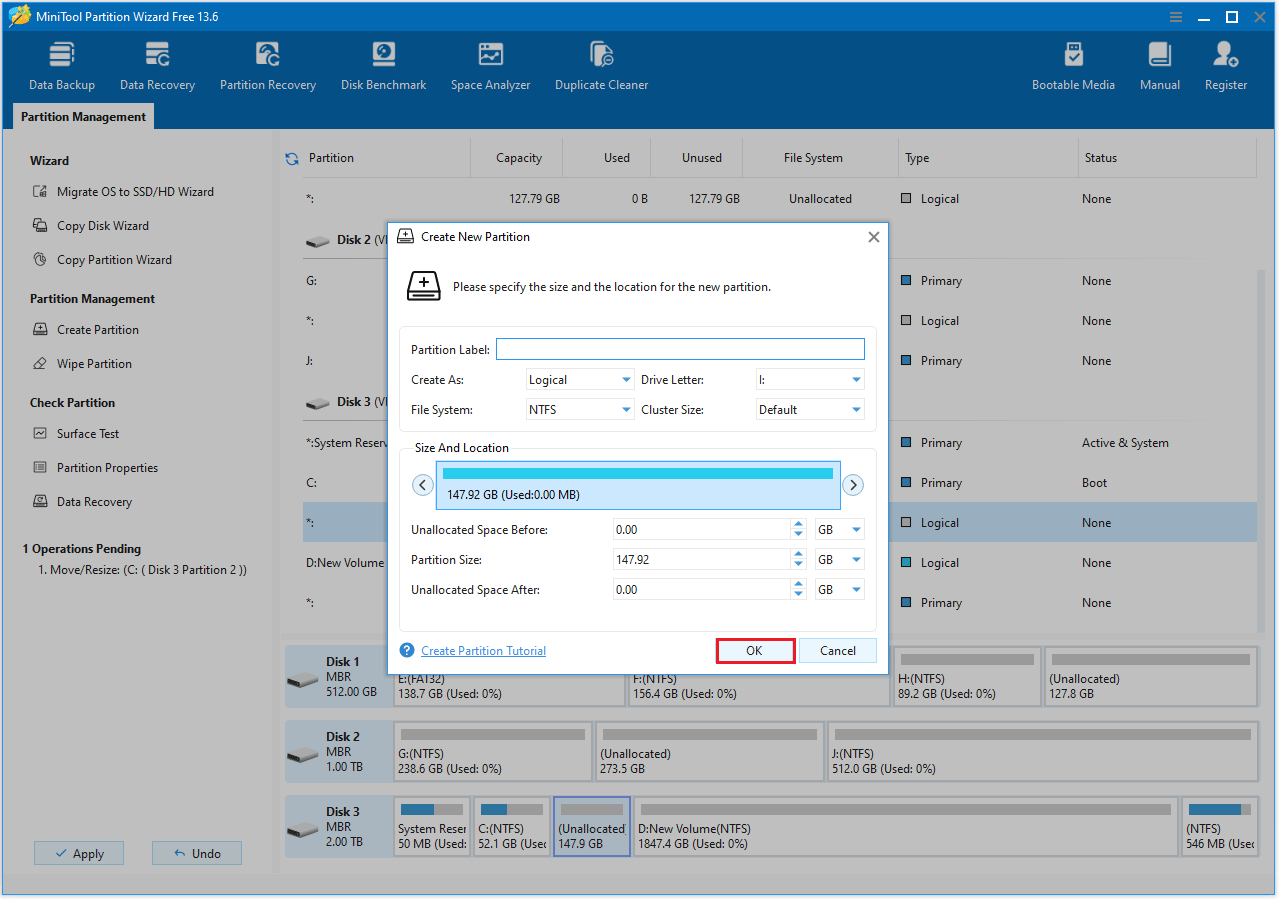The height and width of the screenshot is (899, 1279).
Task: Select the Partition Management tab
Action: point(83,117)
